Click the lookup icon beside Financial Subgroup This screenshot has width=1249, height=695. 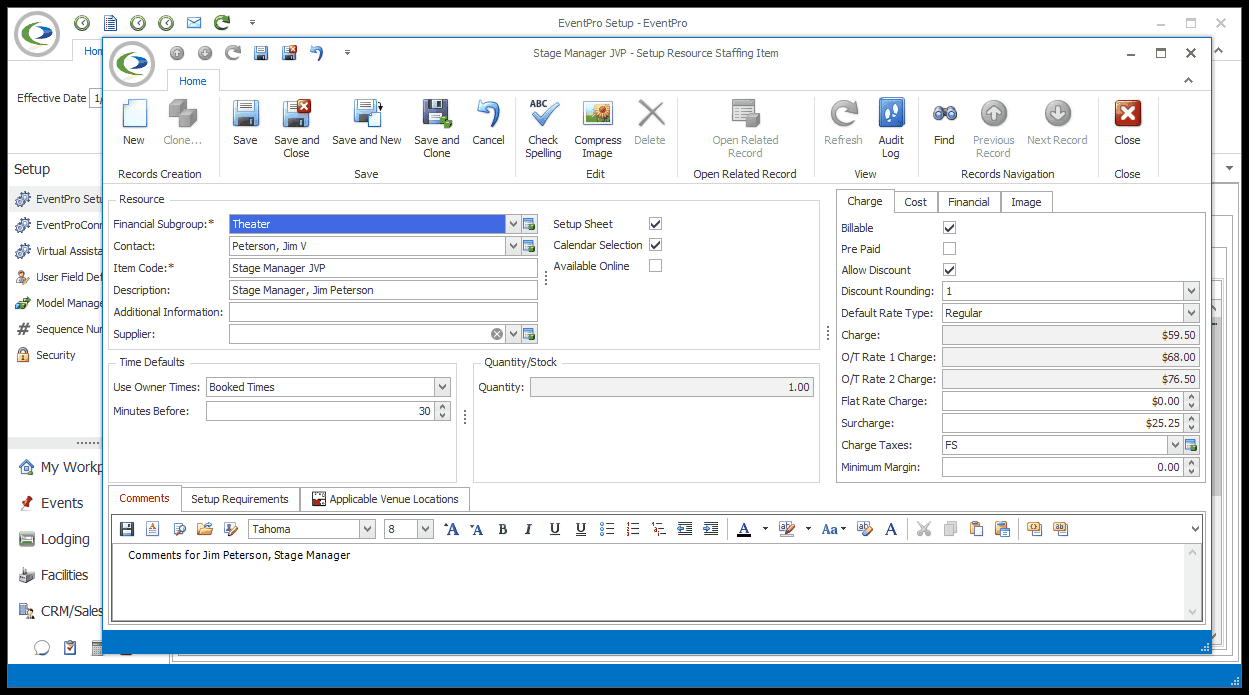pyautogui.click(x=530, y=224)
